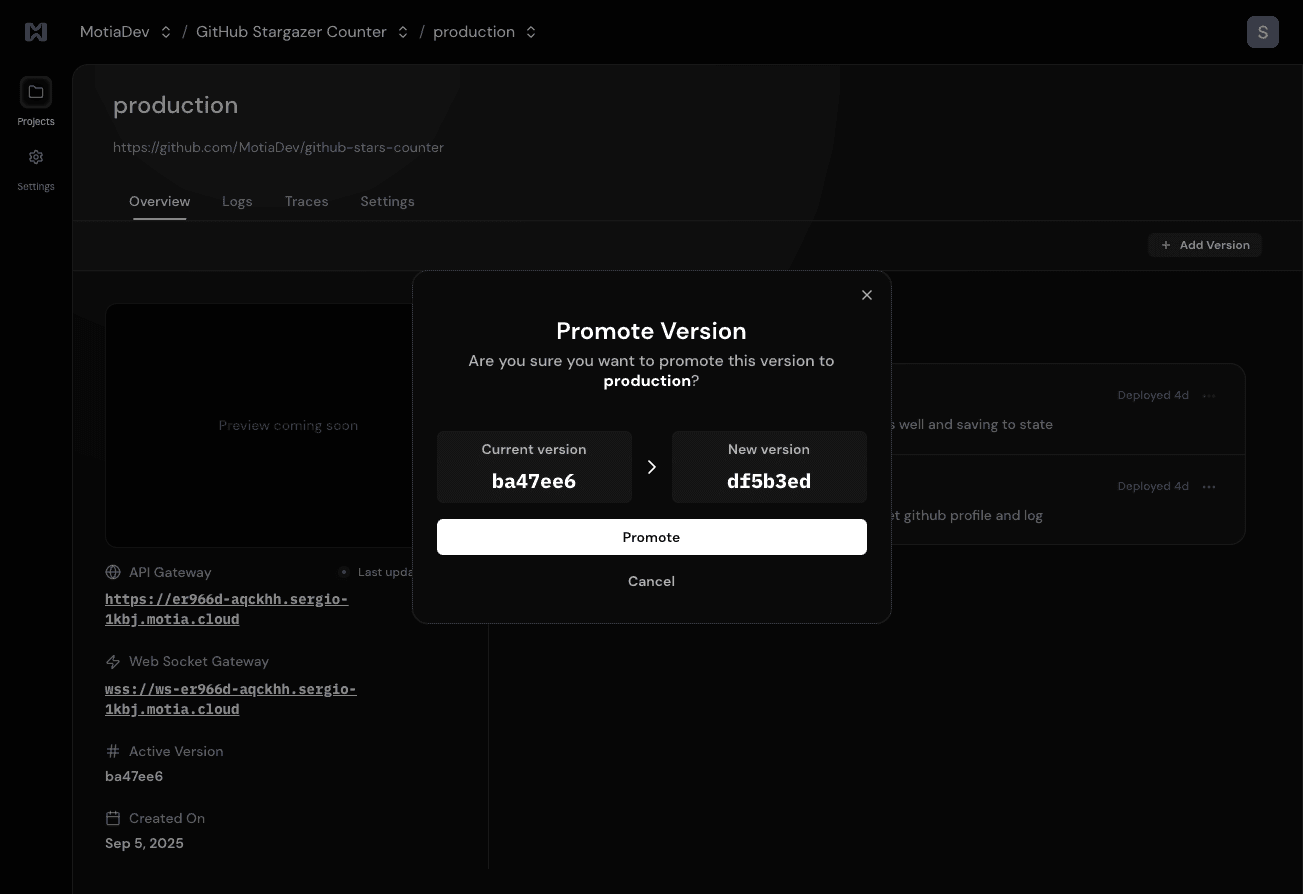Click the Add Version button
Image resolution: width=1303 pixels, height=894 pixels.
(x=1204, y=245)
